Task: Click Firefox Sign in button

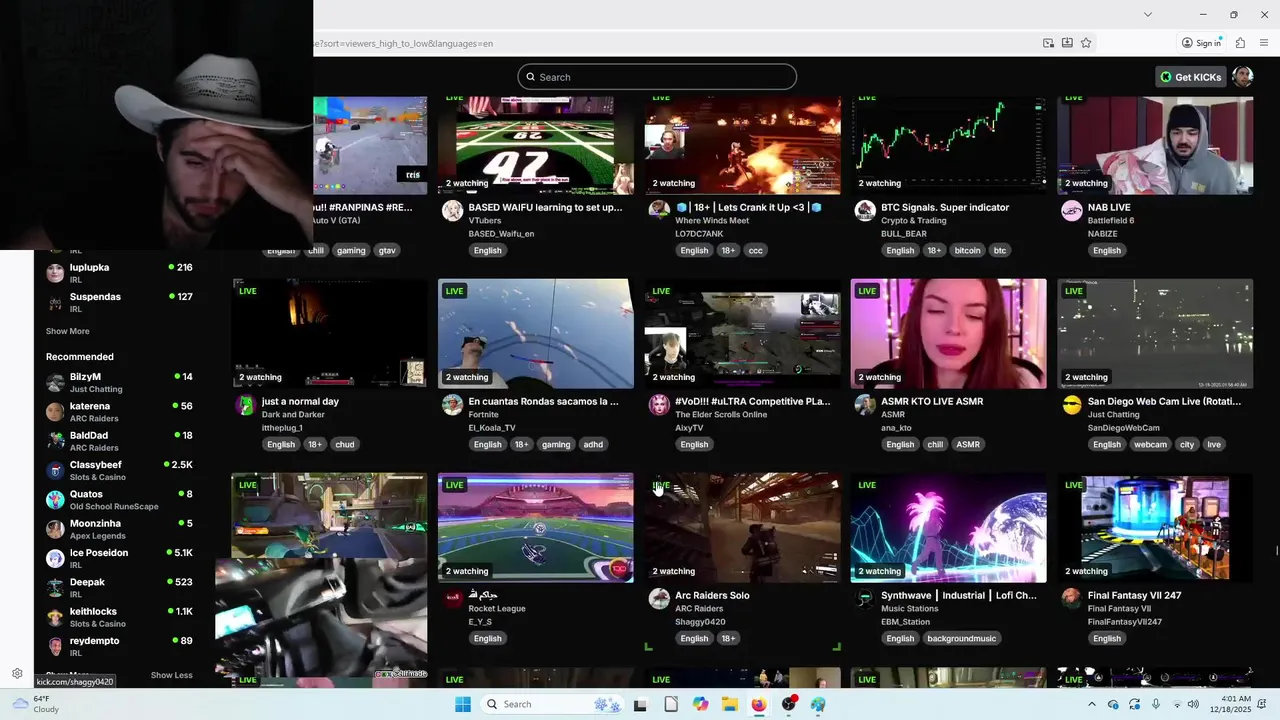Action: pyautogui.click(x=1201, y=43)
